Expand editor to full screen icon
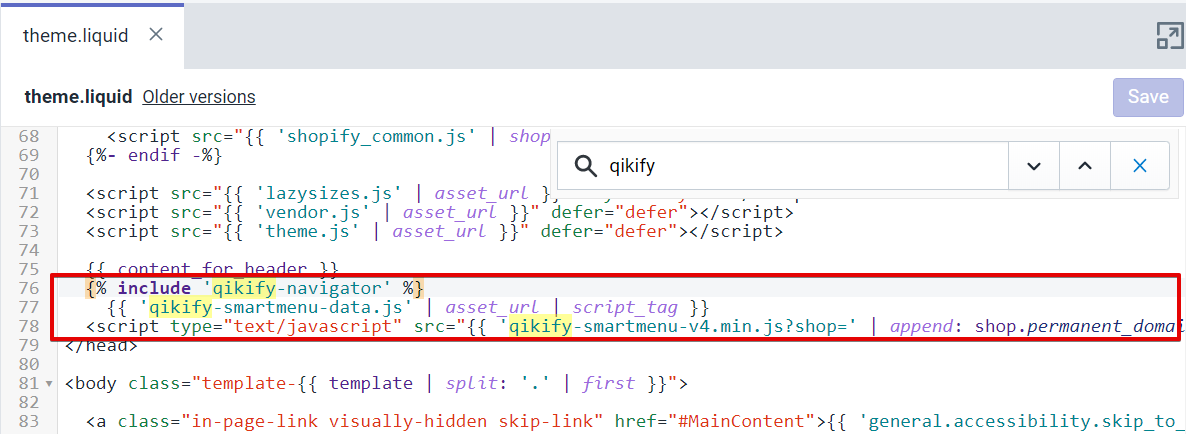 1169,36
